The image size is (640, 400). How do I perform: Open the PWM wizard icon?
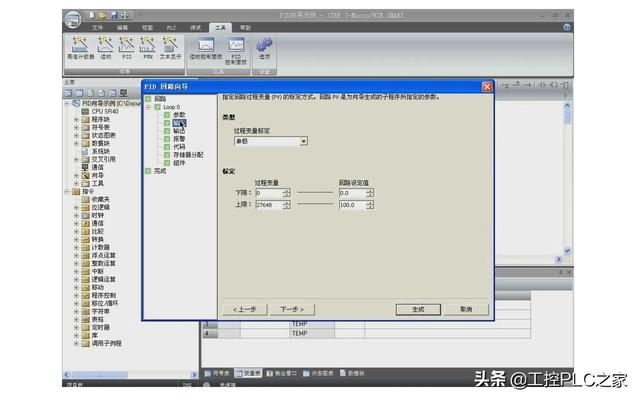[x=148, y=48]
